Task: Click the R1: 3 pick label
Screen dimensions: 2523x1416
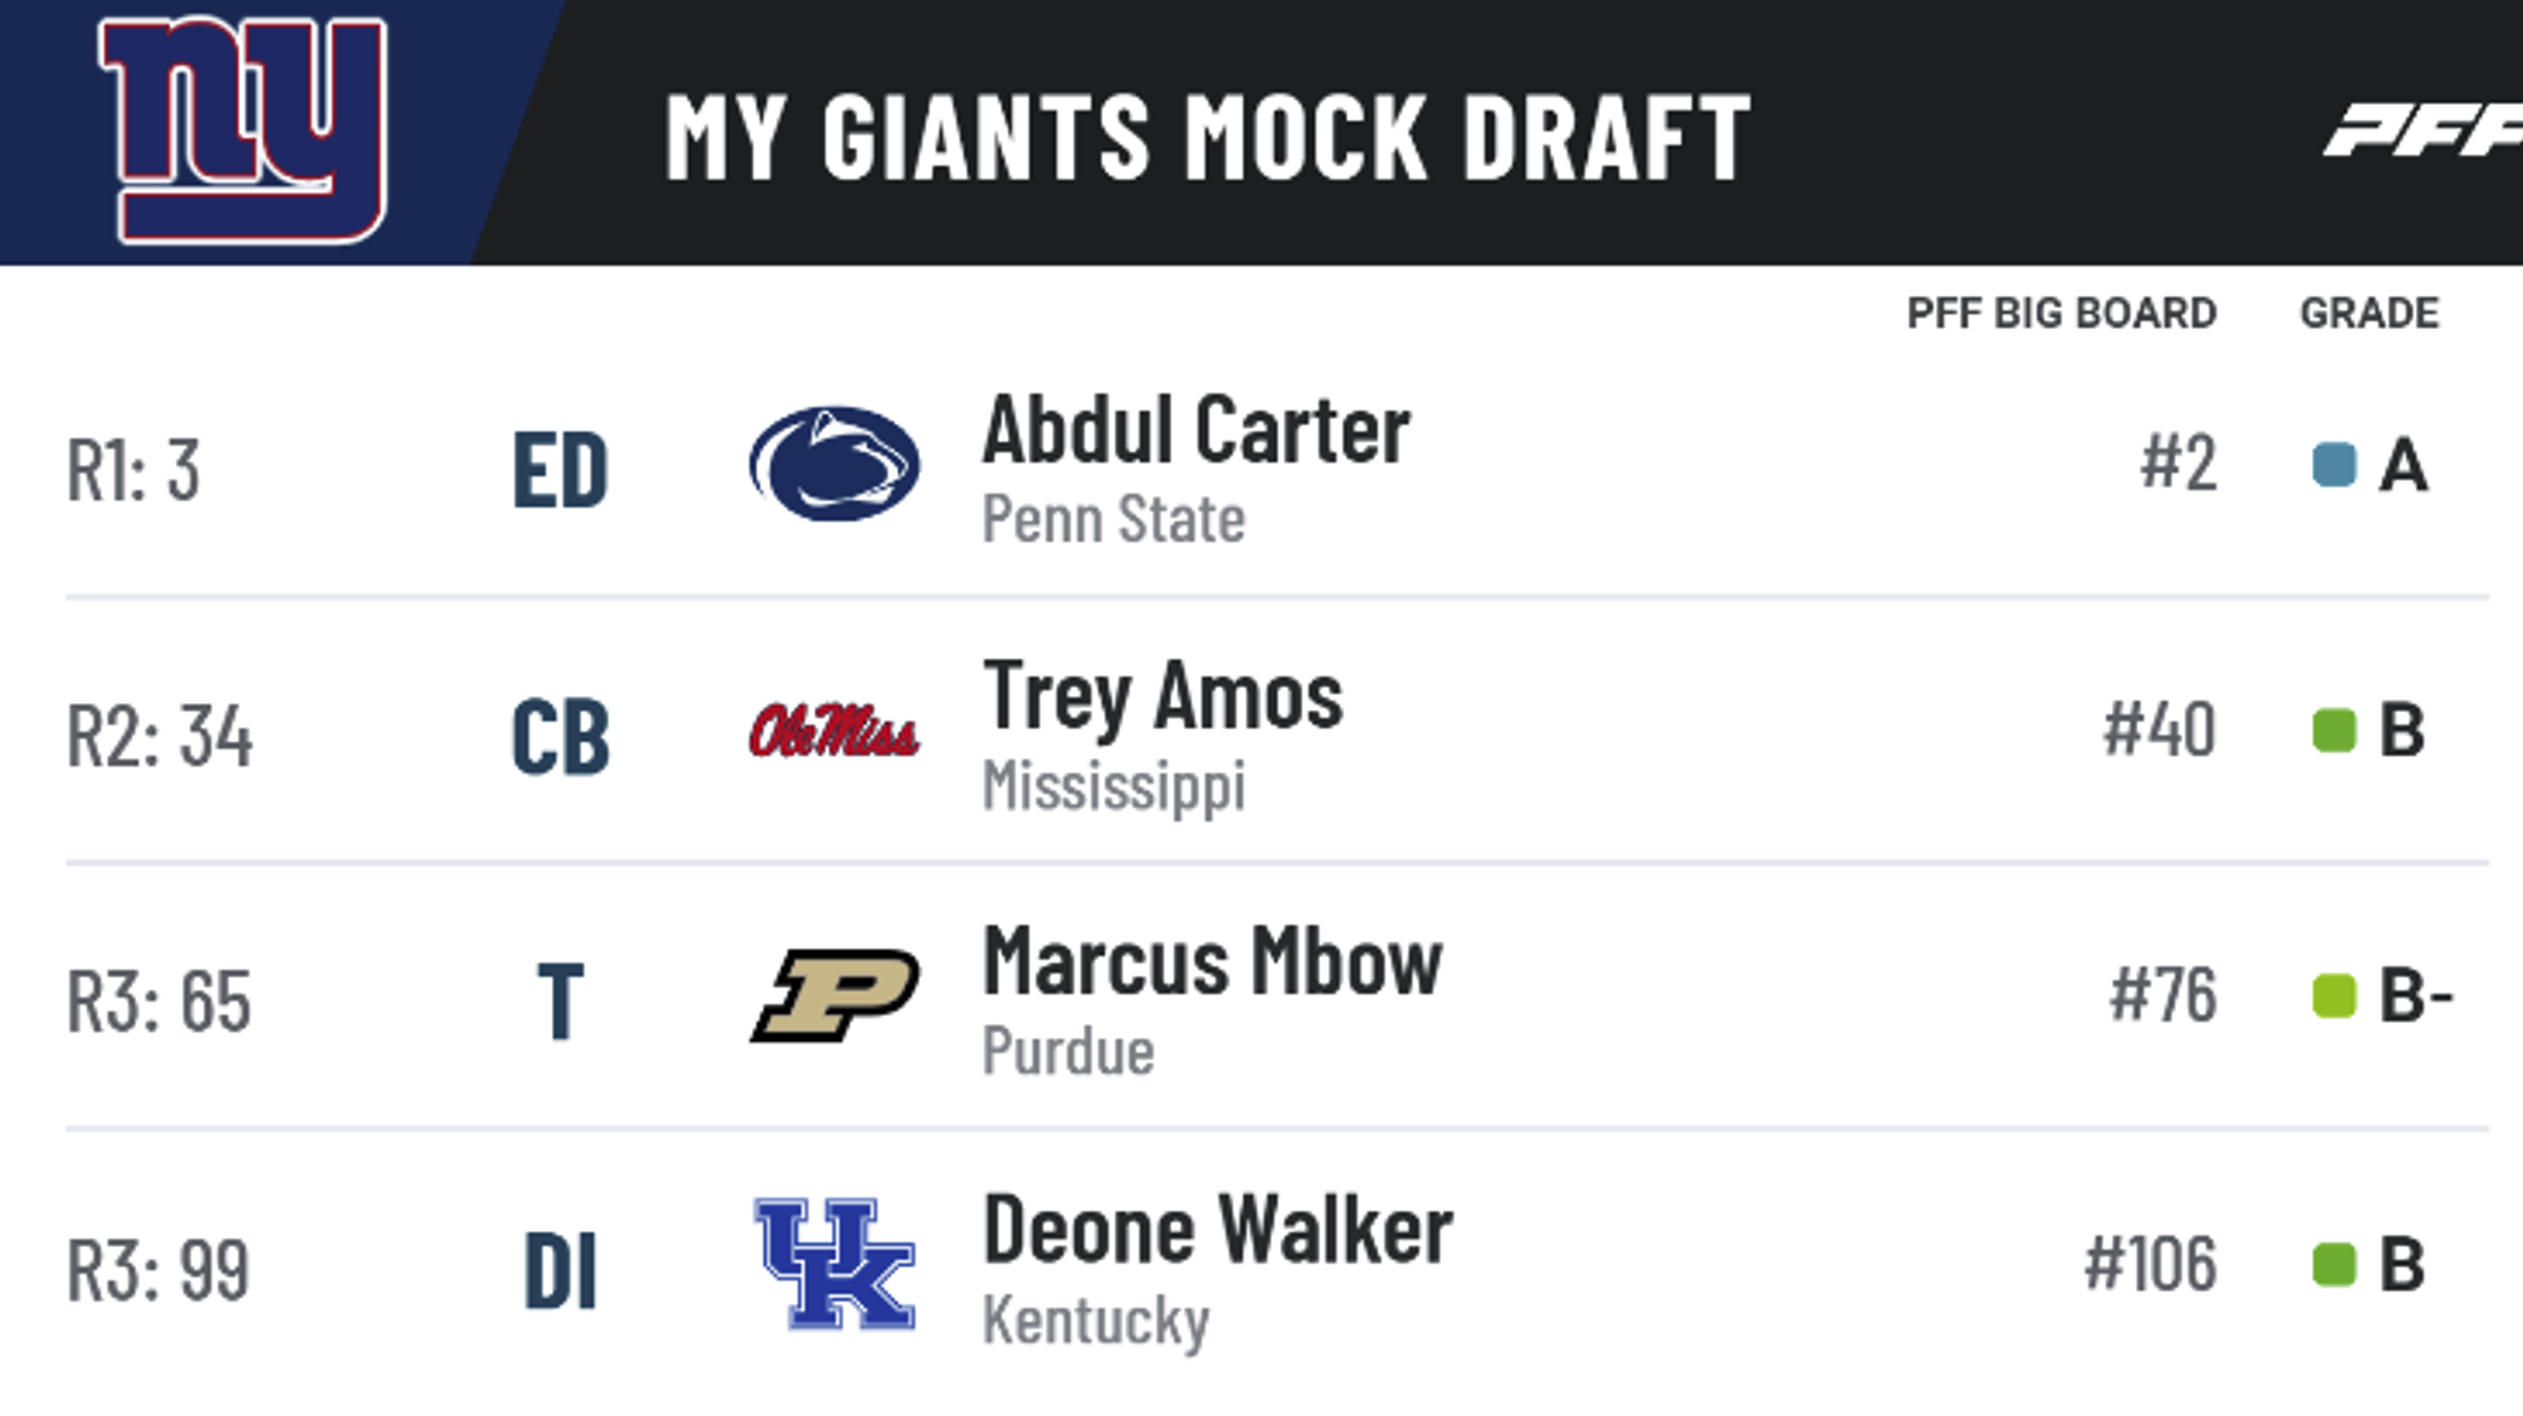Action: tap(133, 470)
